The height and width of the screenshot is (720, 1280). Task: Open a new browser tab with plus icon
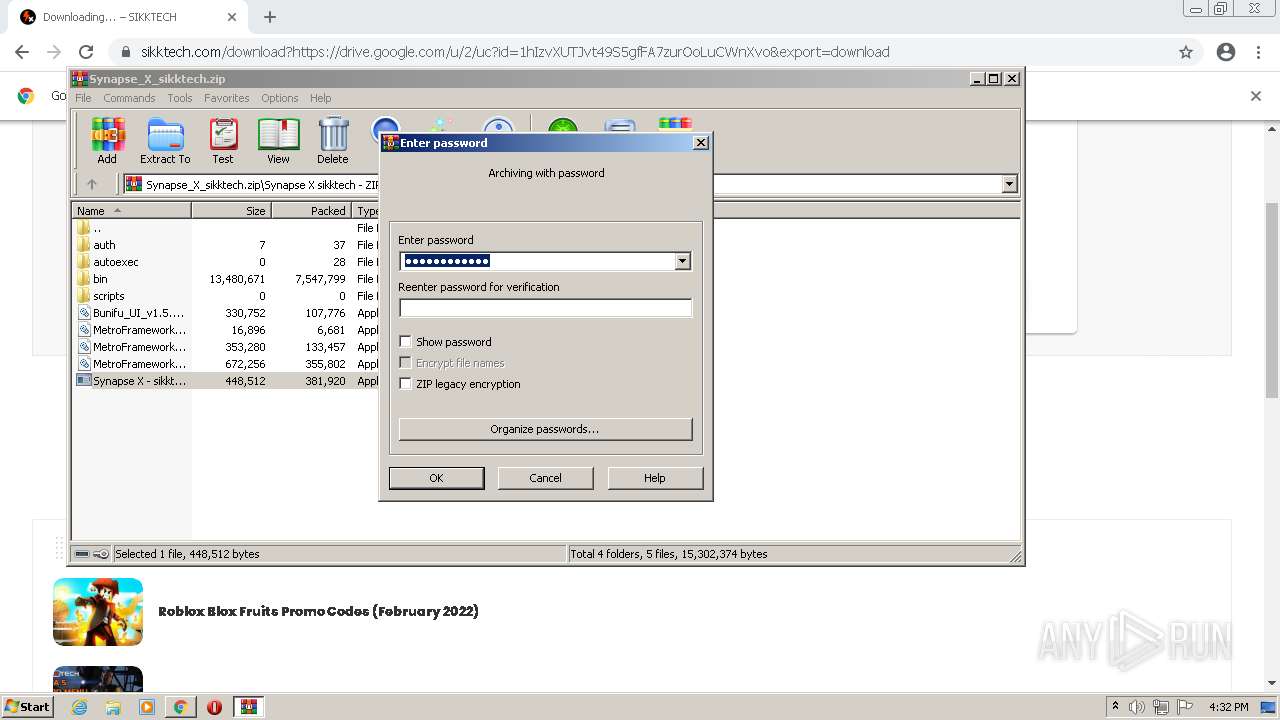click(x=270, y=17)
